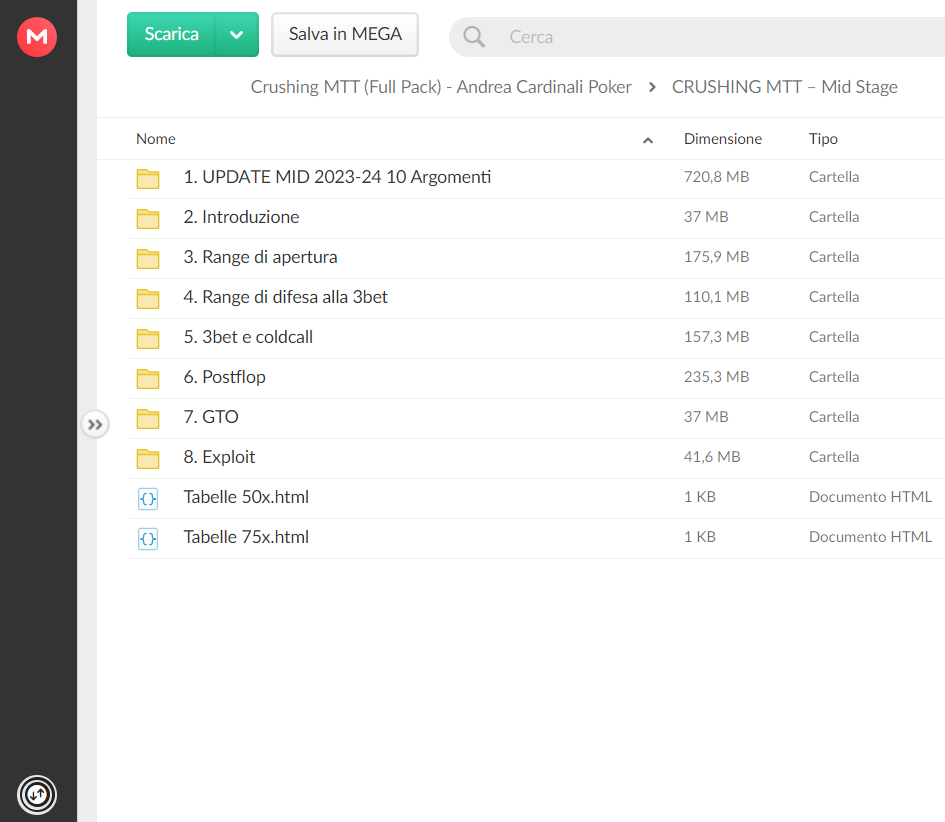Click the magnifier search icon

[x=474, y=37]
